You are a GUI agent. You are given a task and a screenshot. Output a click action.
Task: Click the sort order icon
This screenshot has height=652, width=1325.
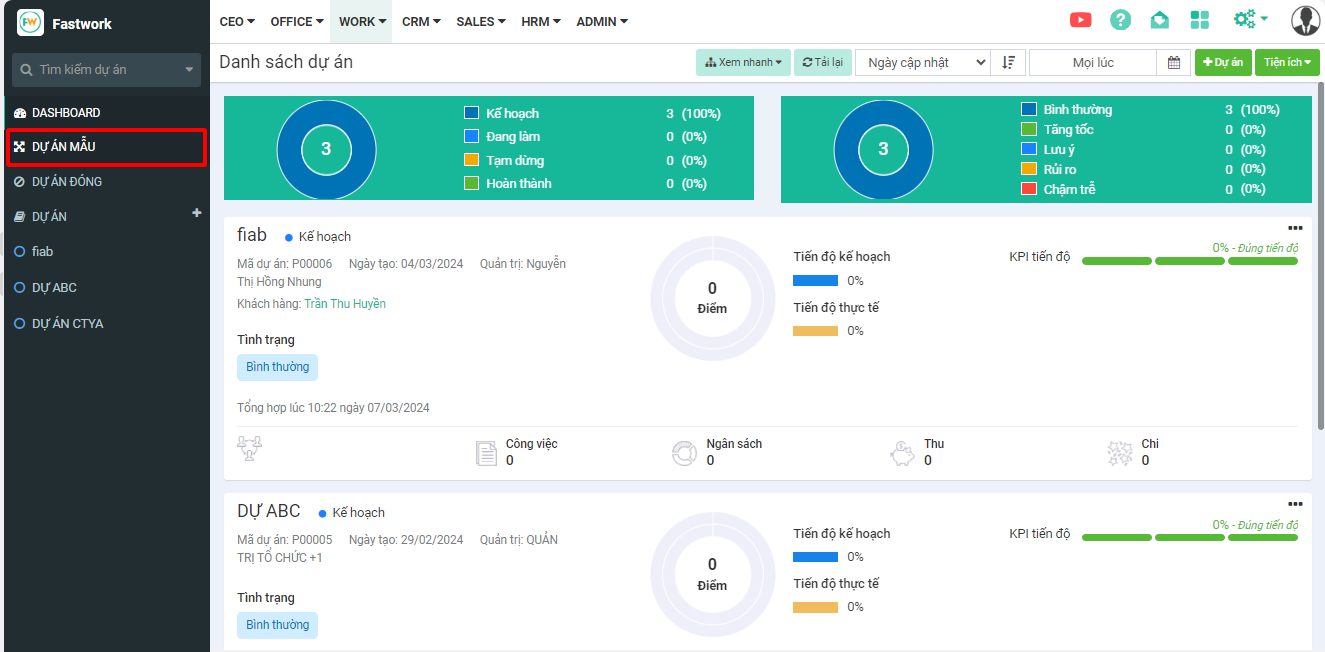(x=1008, y=62)
